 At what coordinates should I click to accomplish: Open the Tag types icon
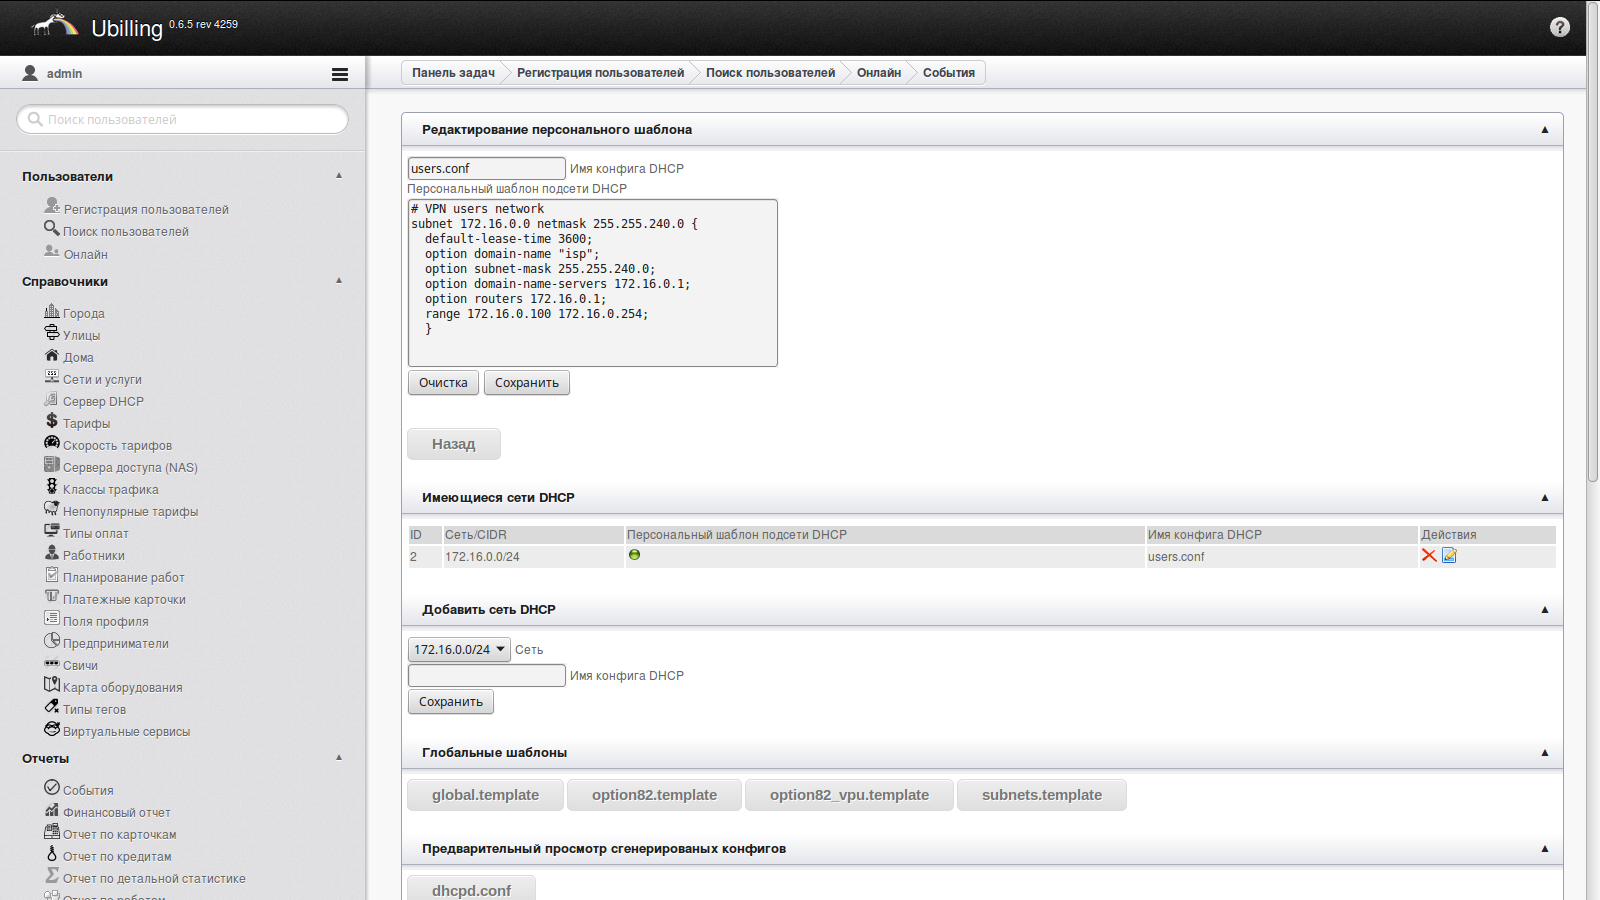click(52, 707)
